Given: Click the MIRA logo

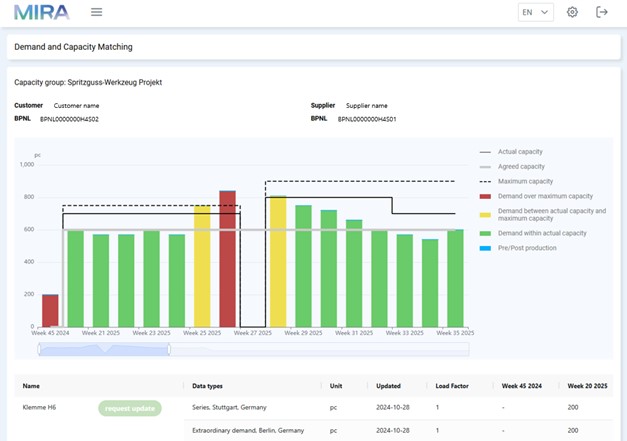Looking at the screenshot, I should click(42, 12).
